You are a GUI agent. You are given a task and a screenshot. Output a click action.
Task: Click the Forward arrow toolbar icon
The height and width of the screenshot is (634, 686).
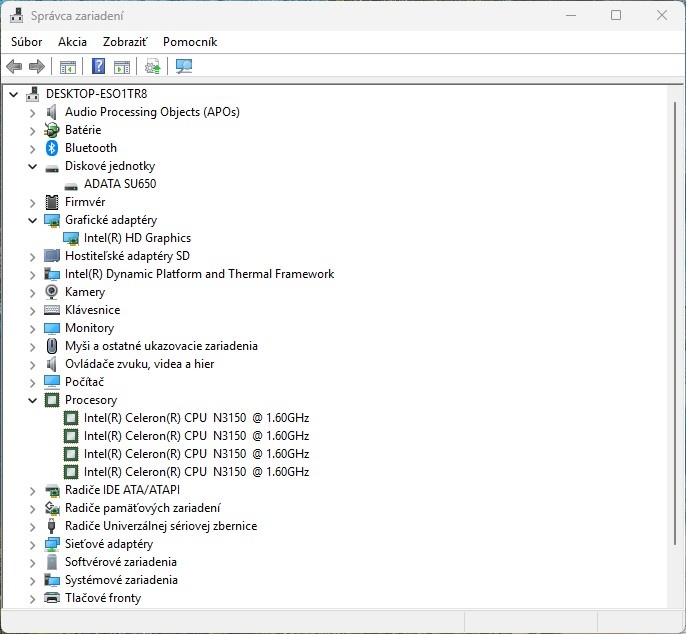click(37, 67)
